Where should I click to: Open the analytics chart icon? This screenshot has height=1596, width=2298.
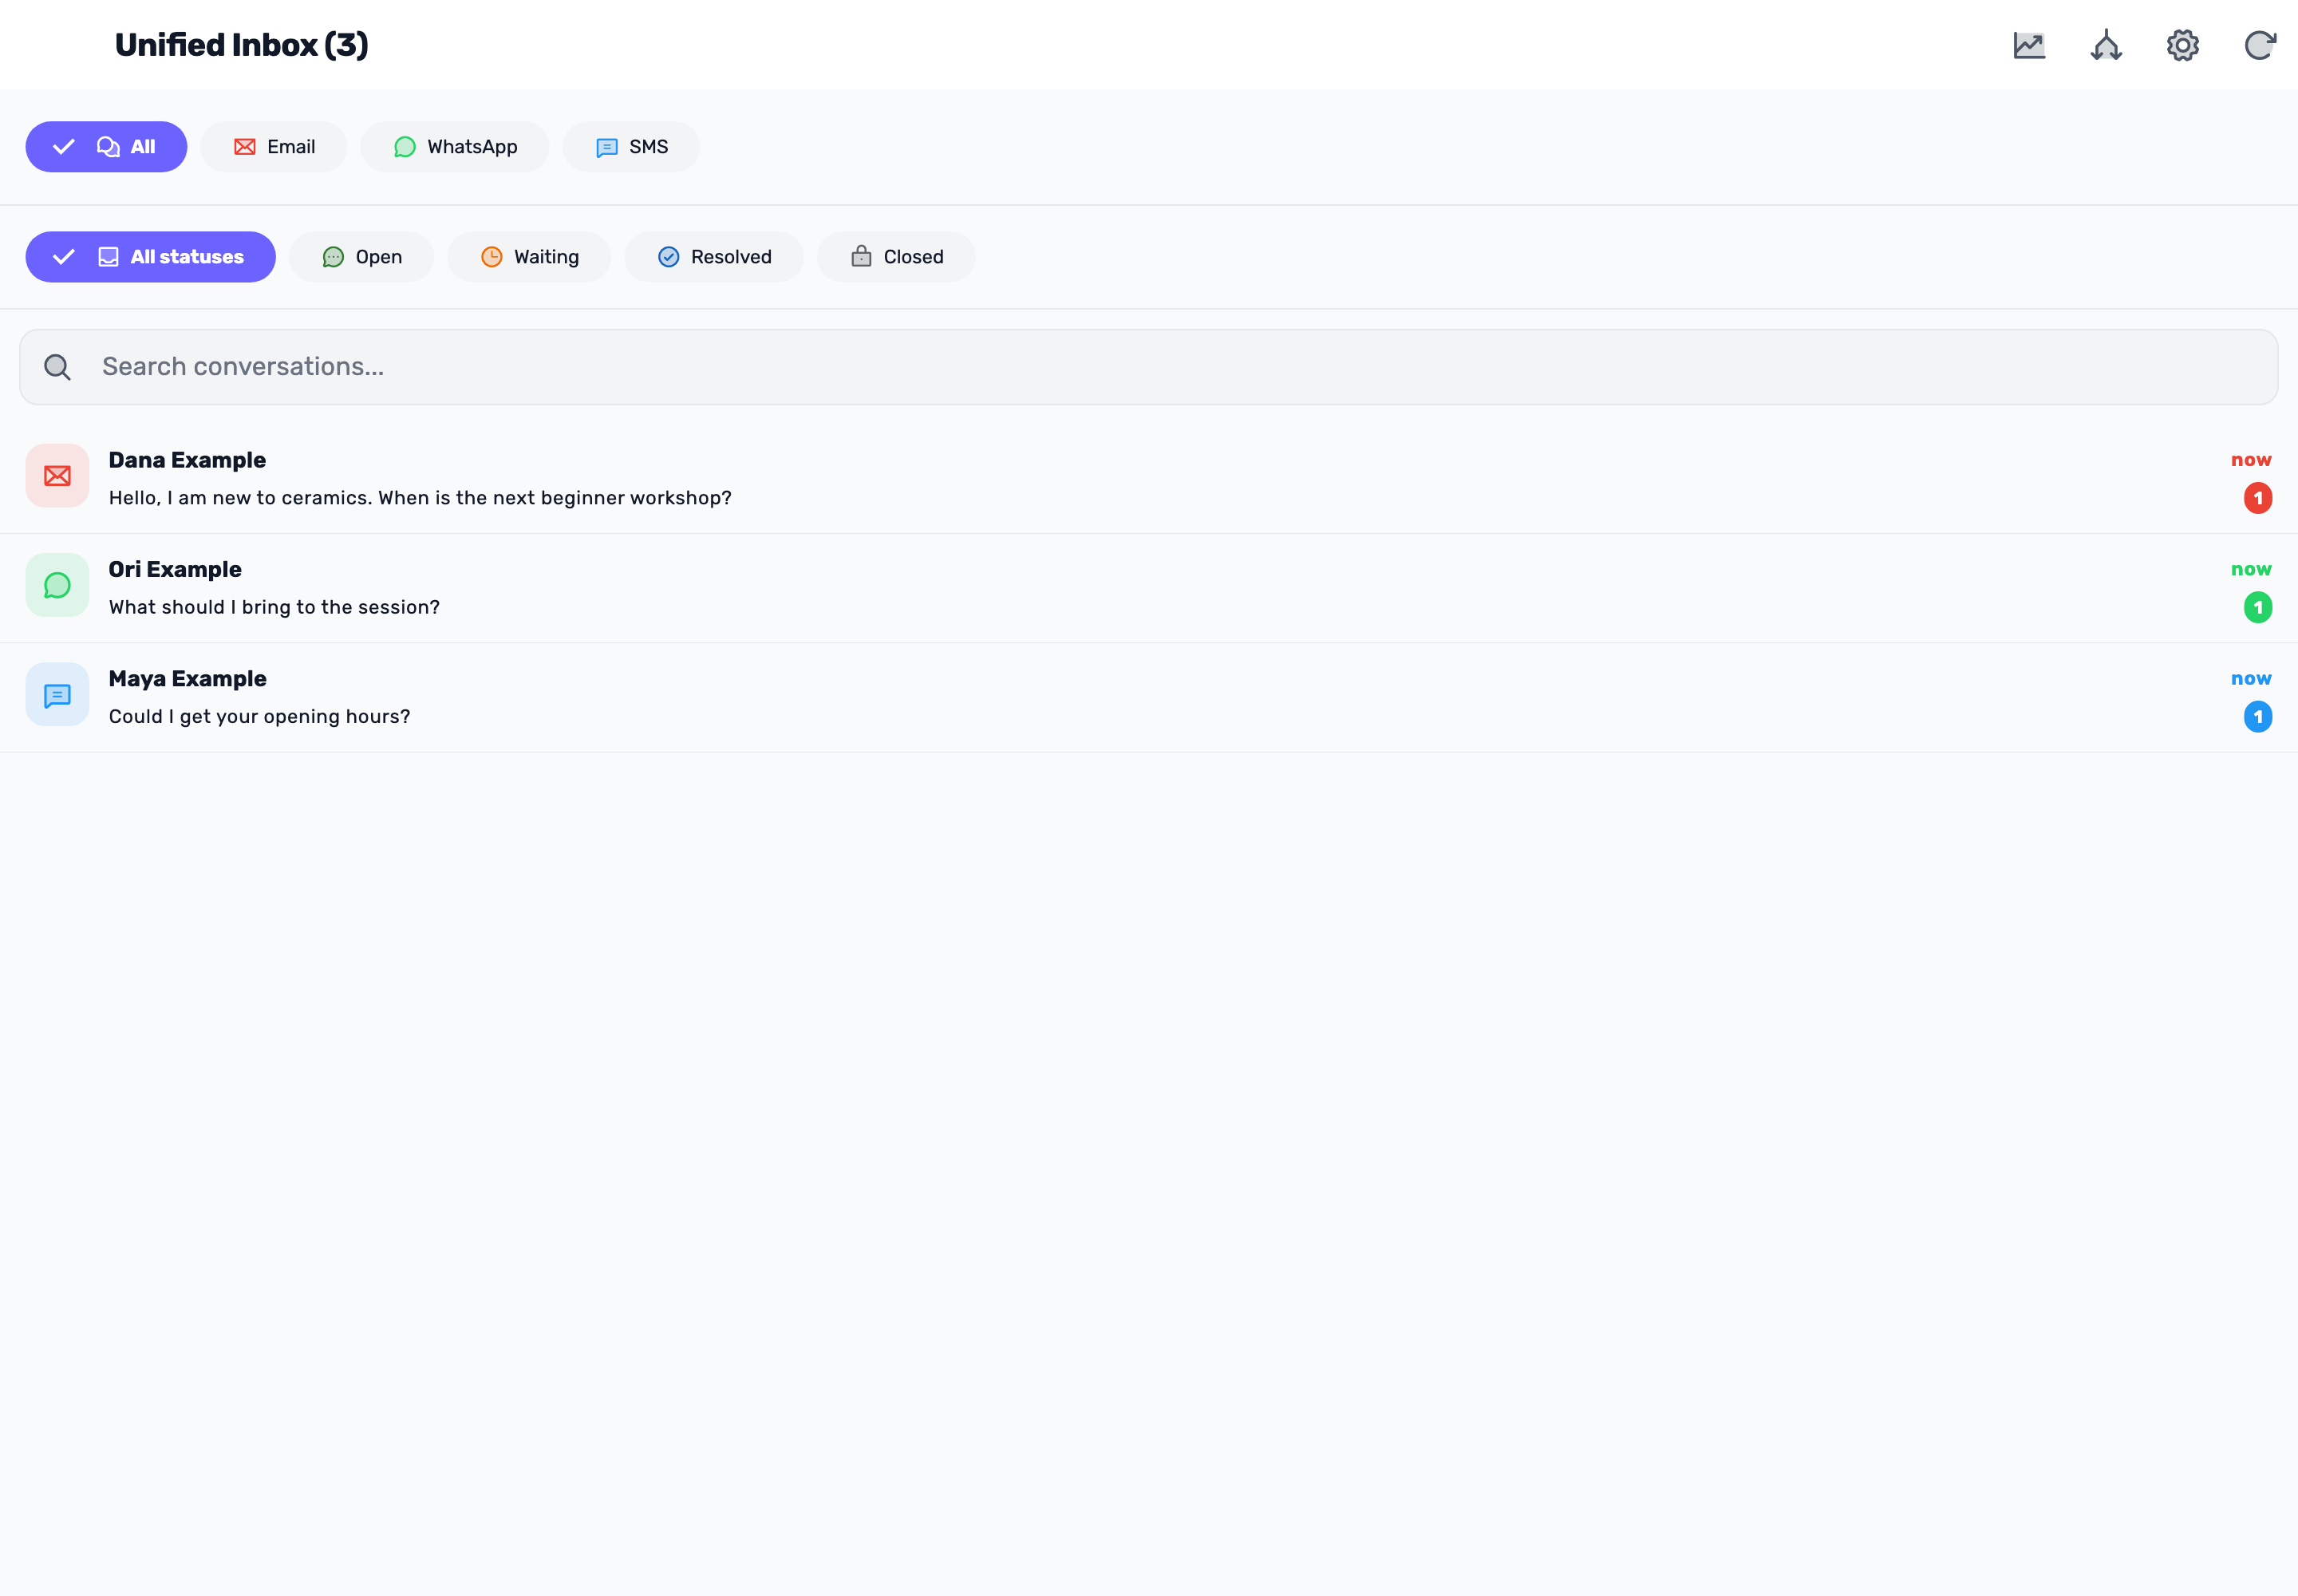pos(2029,45)
